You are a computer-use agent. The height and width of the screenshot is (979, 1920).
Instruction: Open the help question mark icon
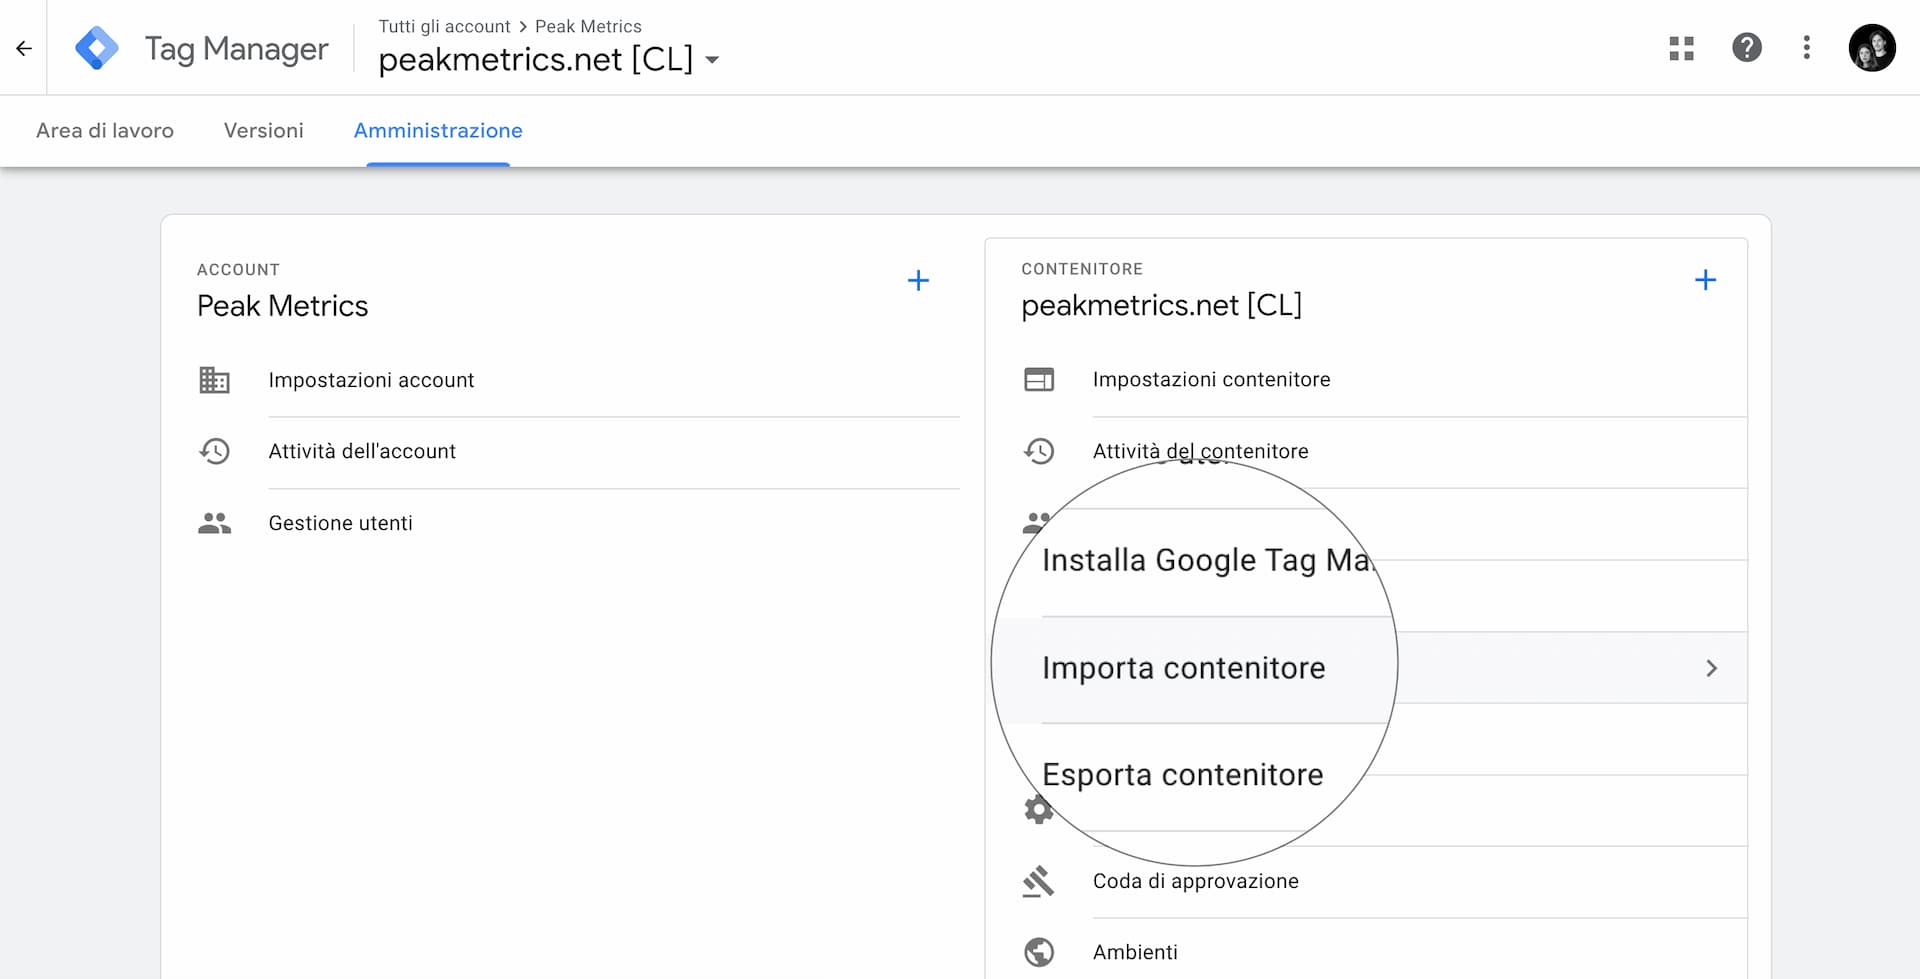pyautogui.click(x=1746, y=48)
